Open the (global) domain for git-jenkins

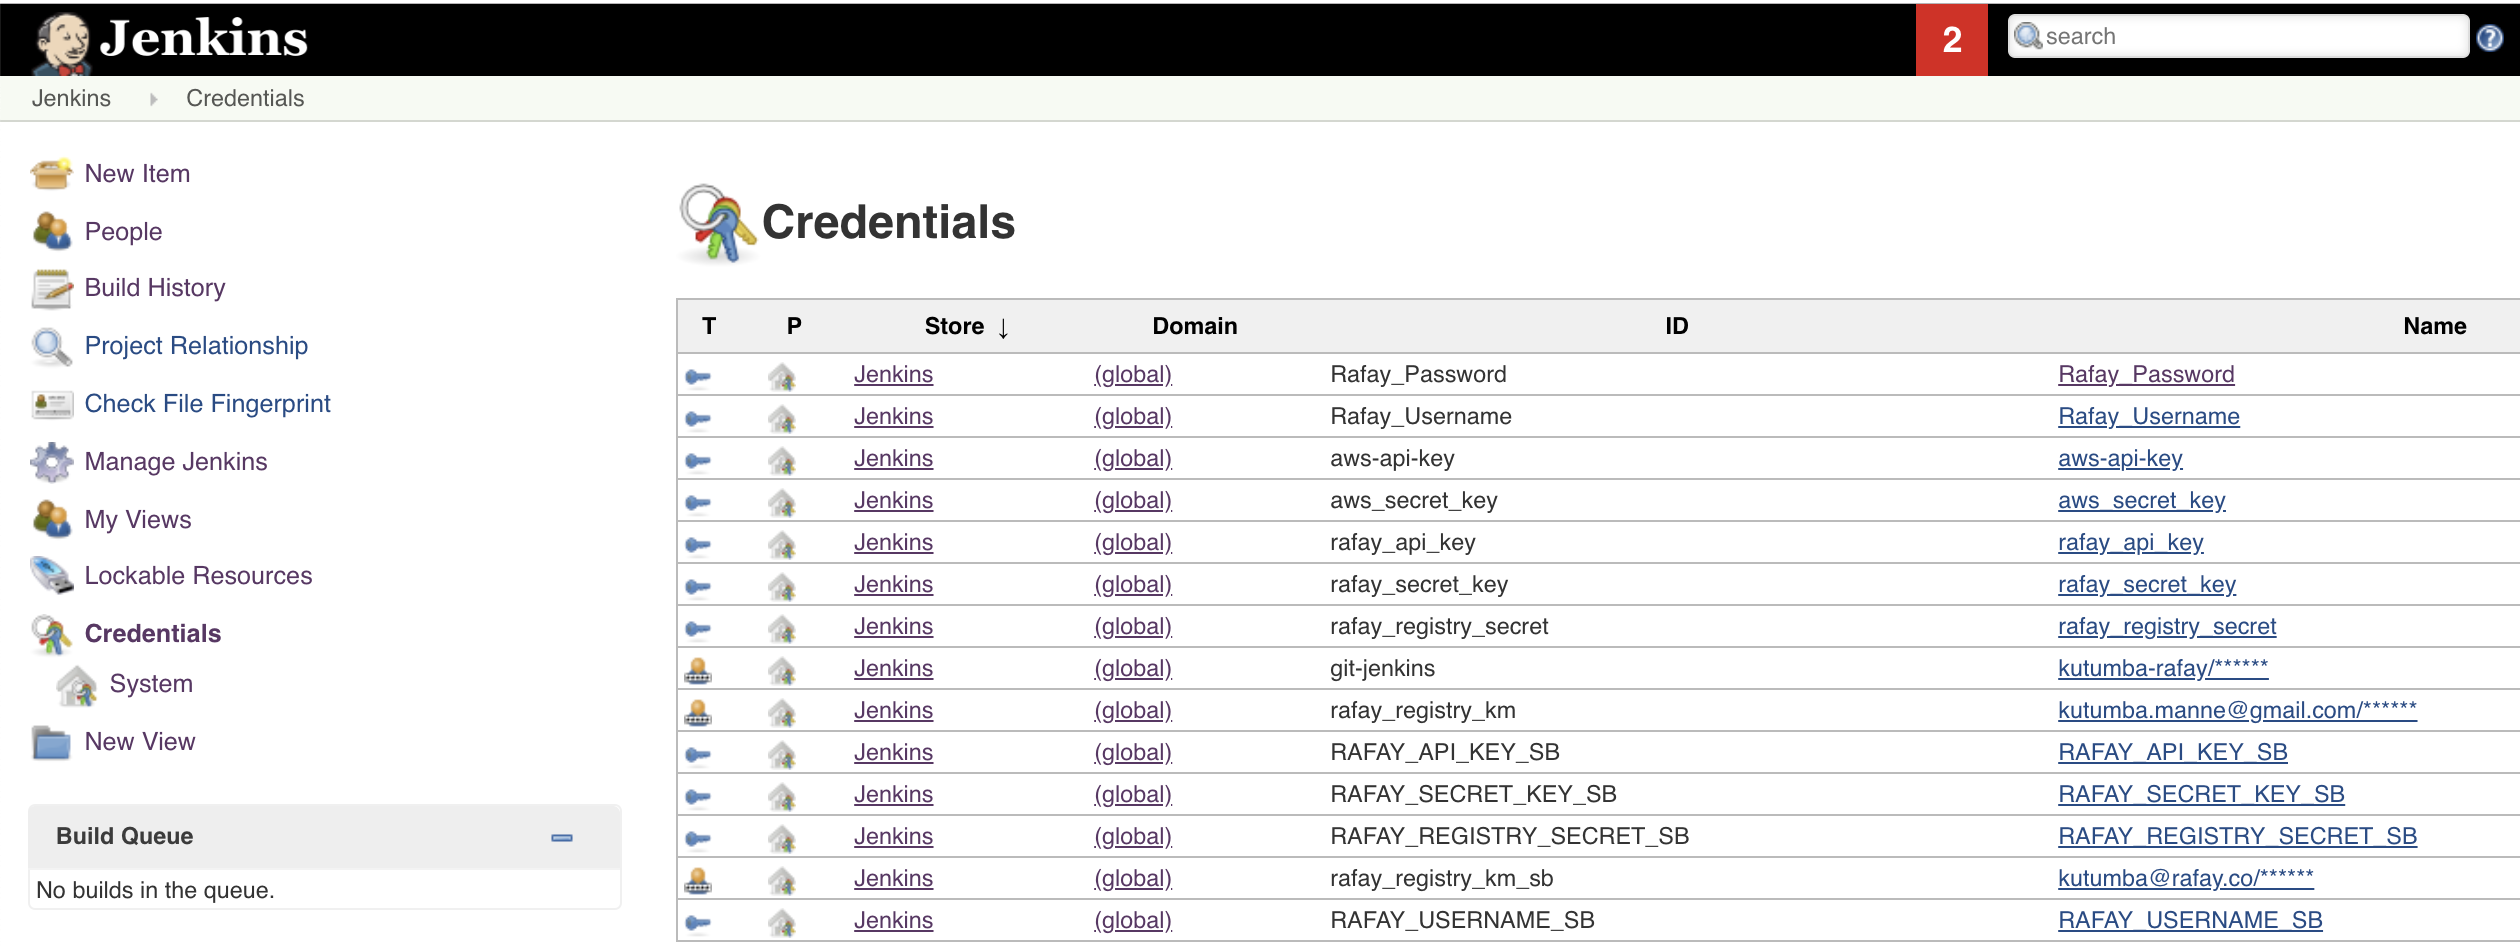1131,668
